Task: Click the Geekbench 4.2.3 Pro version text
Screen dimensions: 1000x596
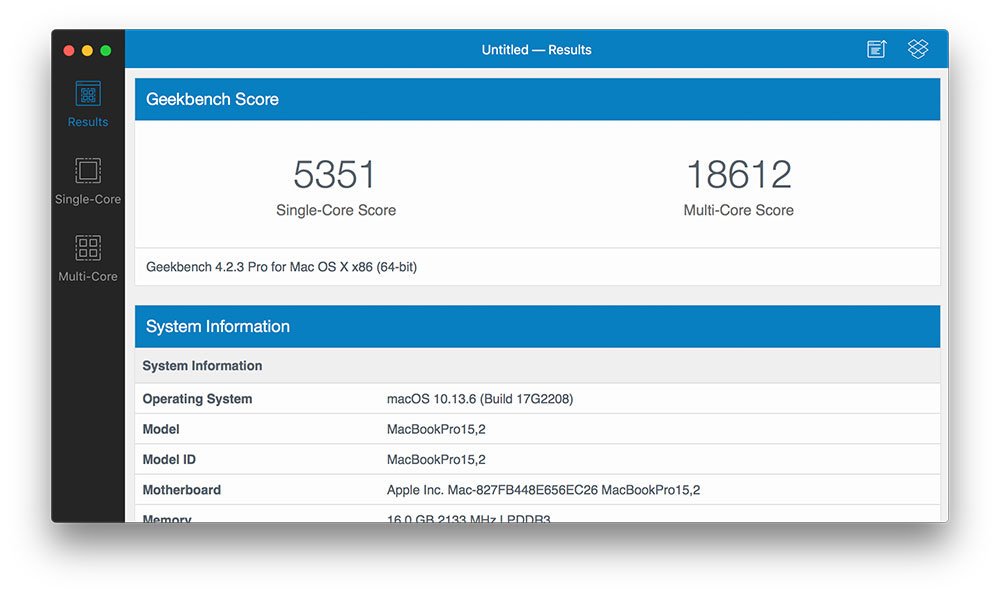Action: pyautogui.click(x=281, y=267)
